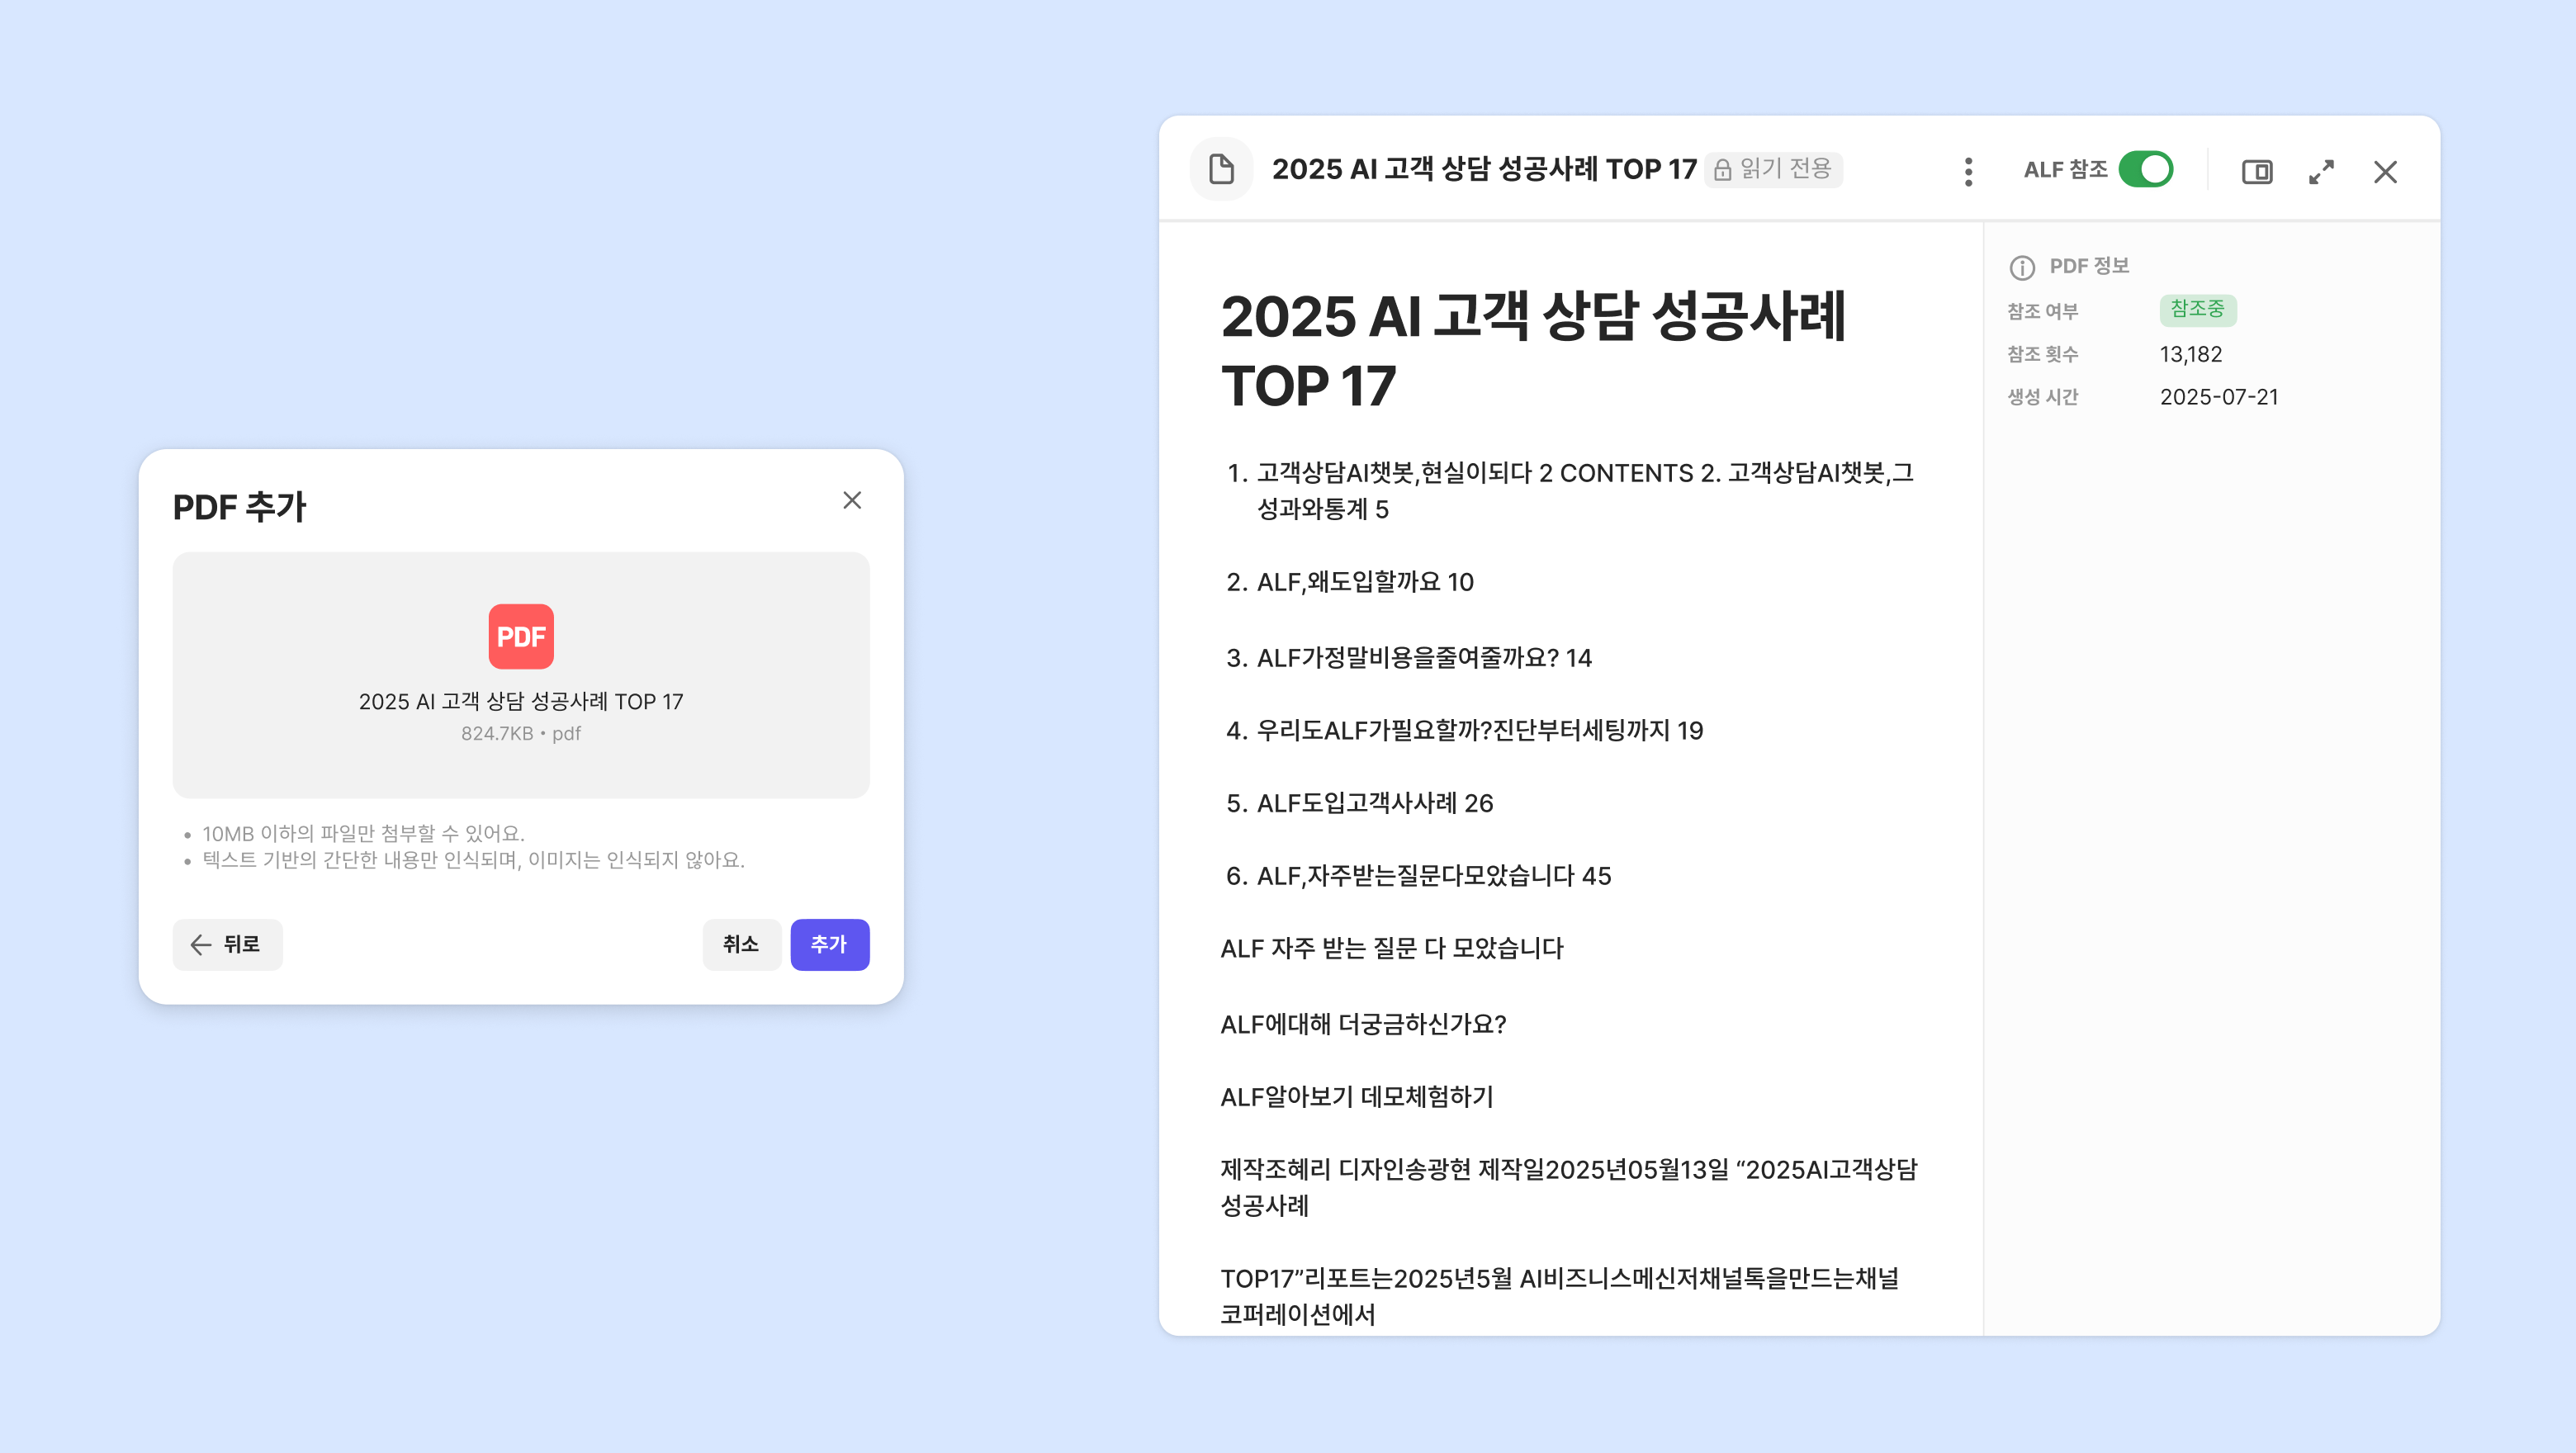Click the uploaded PDF file name text

[521, 701]
